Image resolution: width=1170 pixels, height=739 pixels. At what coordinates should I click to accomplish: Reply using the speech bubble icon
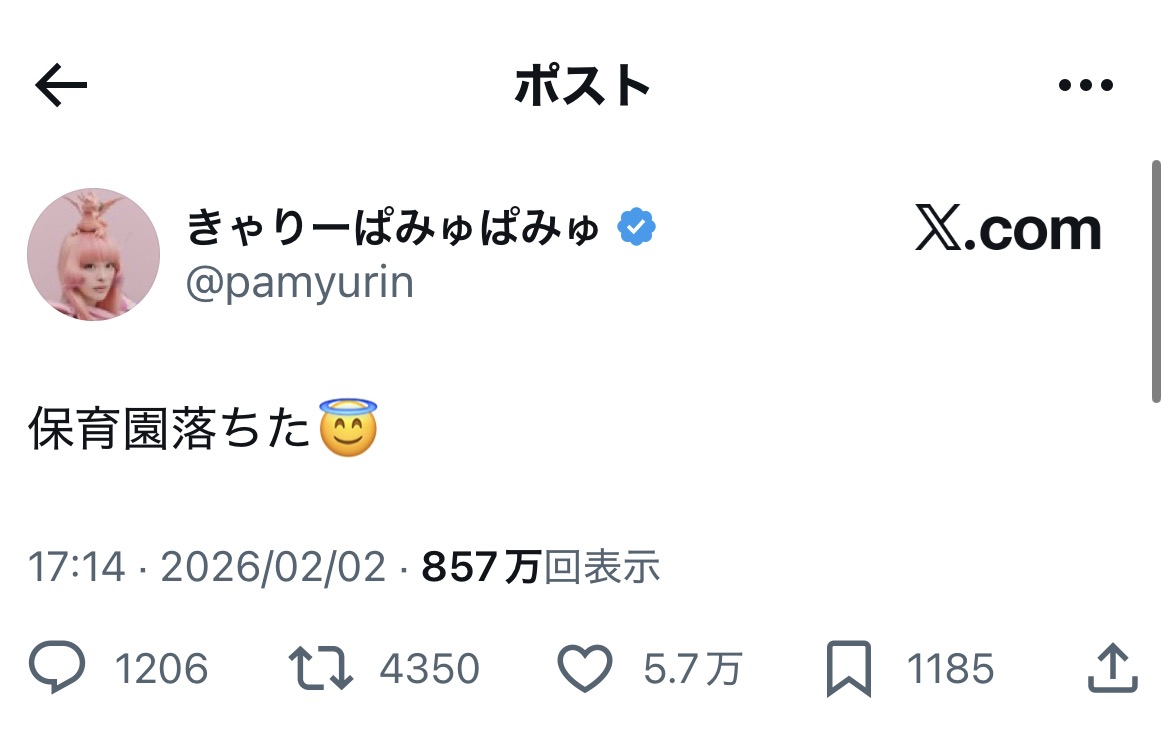click(x=57, y=668)
